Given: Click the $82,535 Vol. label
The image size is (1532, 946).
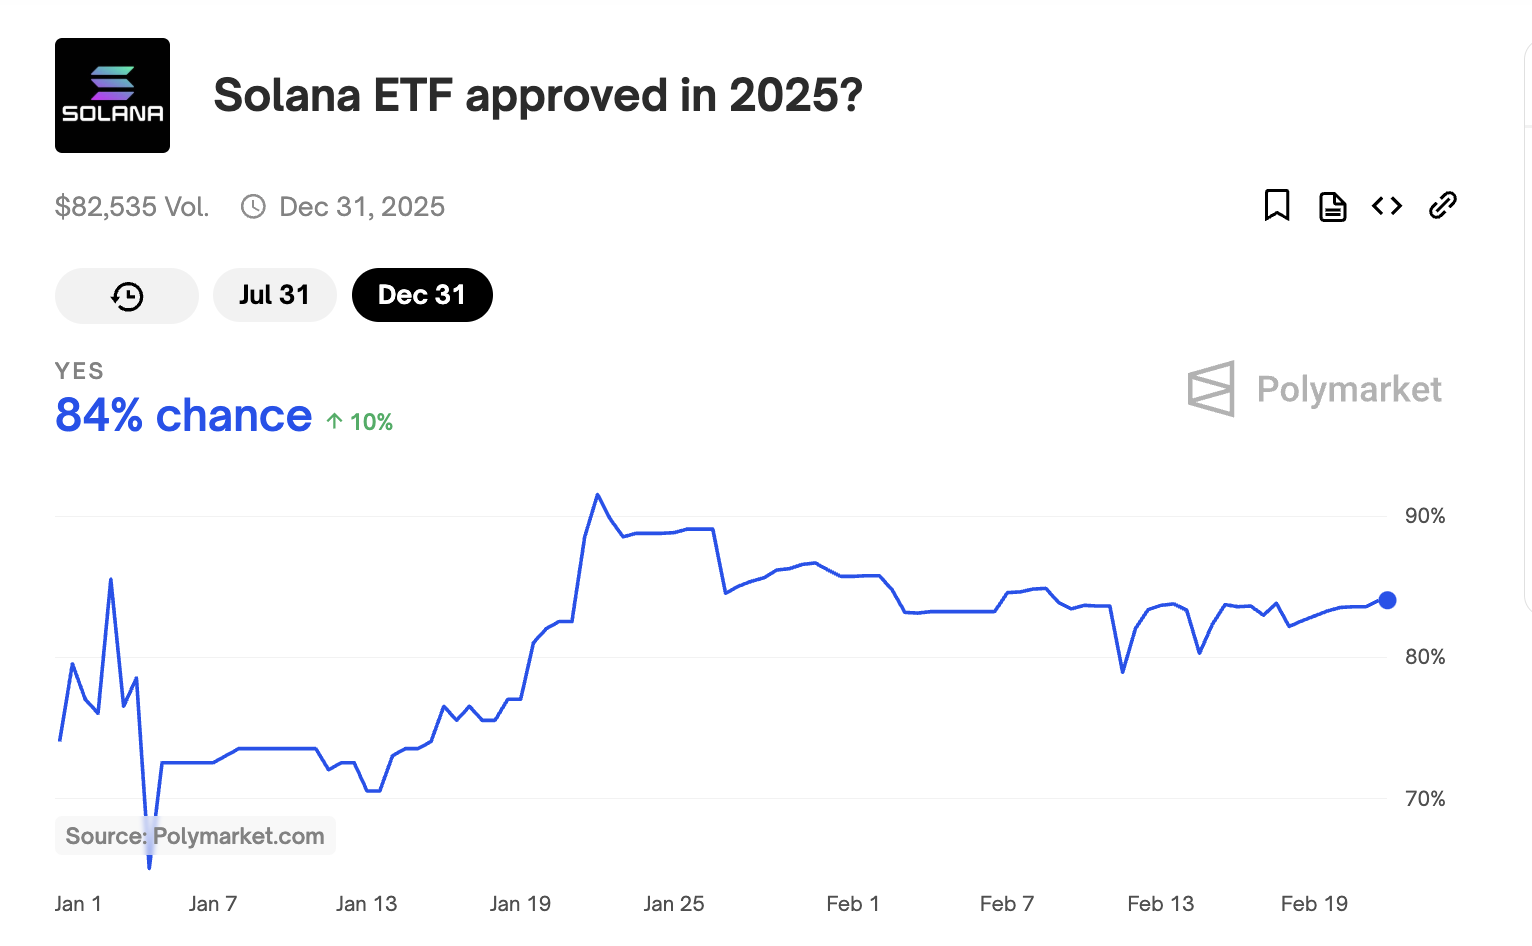Looking at the screenshot, I should [x=132, y=207].
